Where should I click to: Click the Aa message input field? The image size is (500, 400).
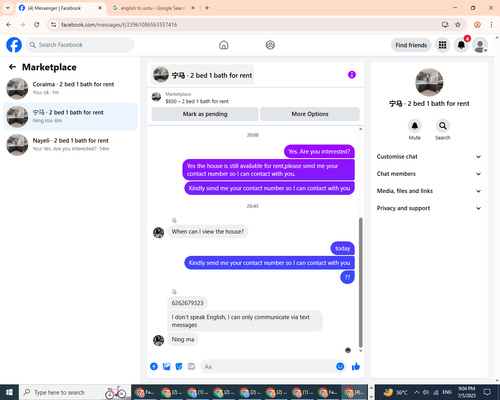pos(268,366)
